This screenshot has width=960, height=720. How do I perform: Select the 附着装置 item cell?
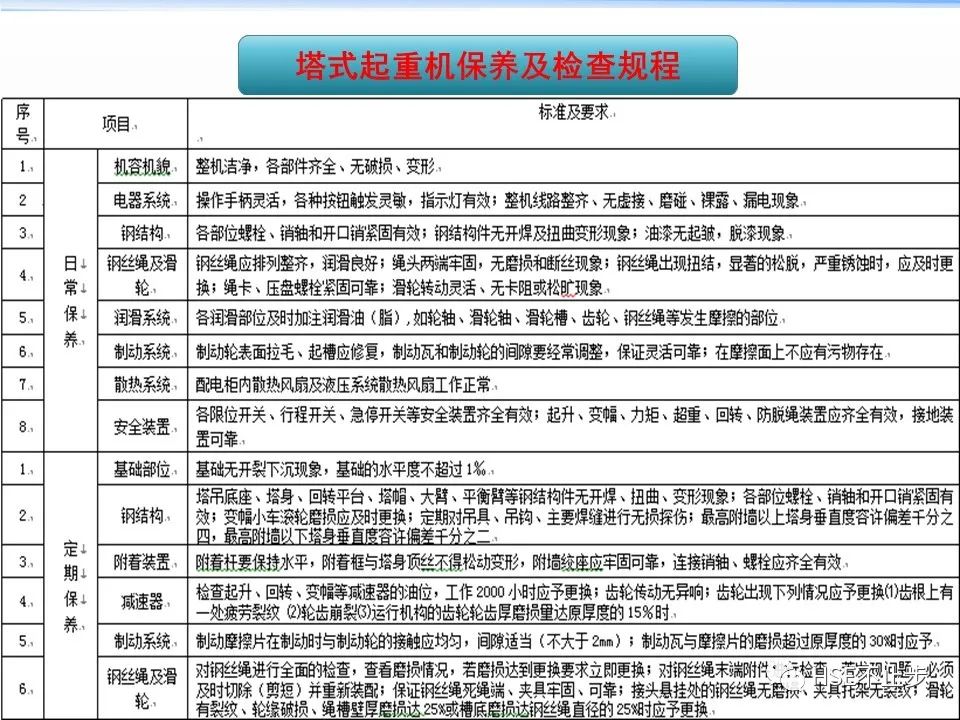(x=143, y=561)
